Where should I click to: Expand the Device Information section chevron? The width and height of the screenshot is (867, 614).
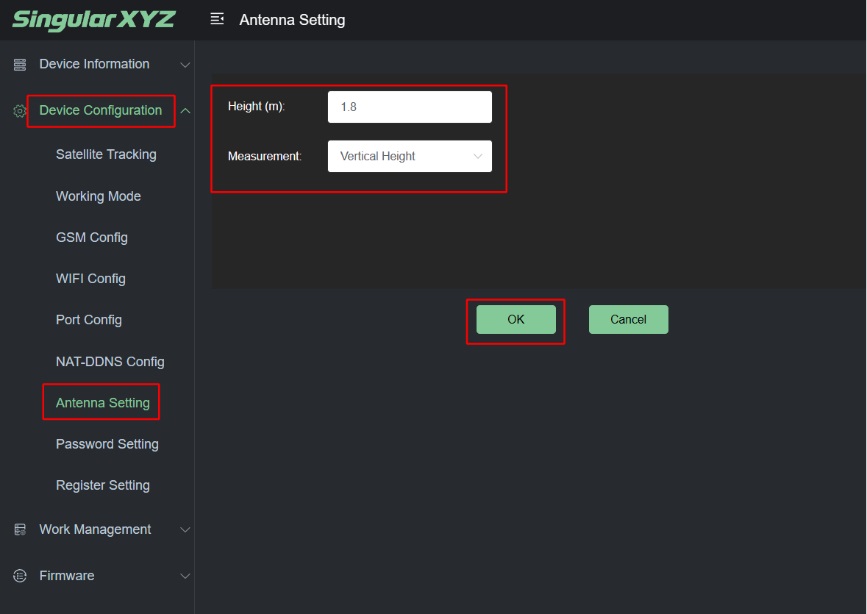(x=185, y=65)
